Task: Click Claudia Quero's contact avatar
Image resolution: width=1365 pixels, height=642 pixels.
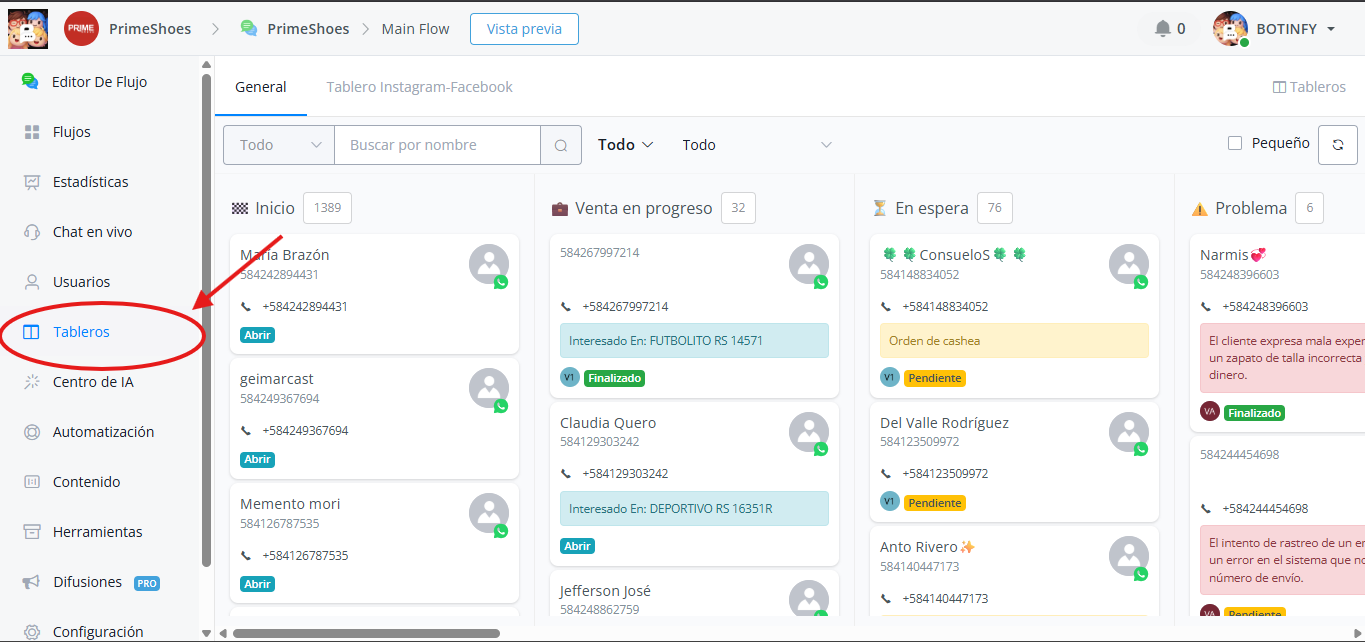Action: (x=808, y=432)
